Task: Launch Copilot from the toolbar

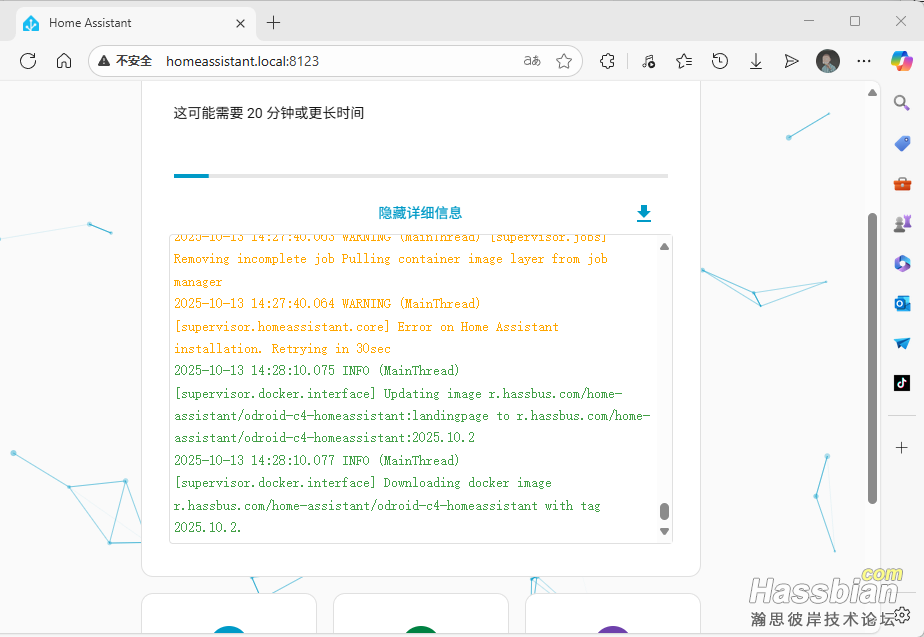Action: click(x=901, y=61)
